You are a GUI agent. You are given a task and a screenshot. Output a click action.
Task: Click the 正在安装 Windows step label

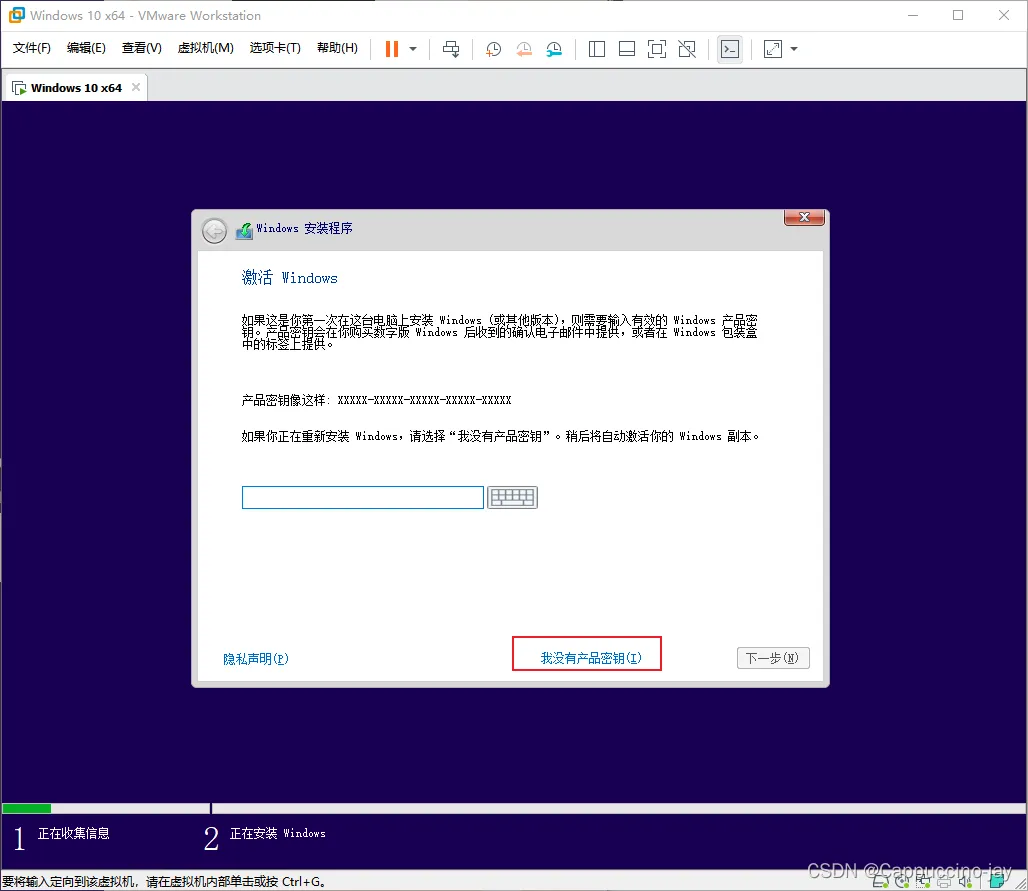[x=277, y=833]
